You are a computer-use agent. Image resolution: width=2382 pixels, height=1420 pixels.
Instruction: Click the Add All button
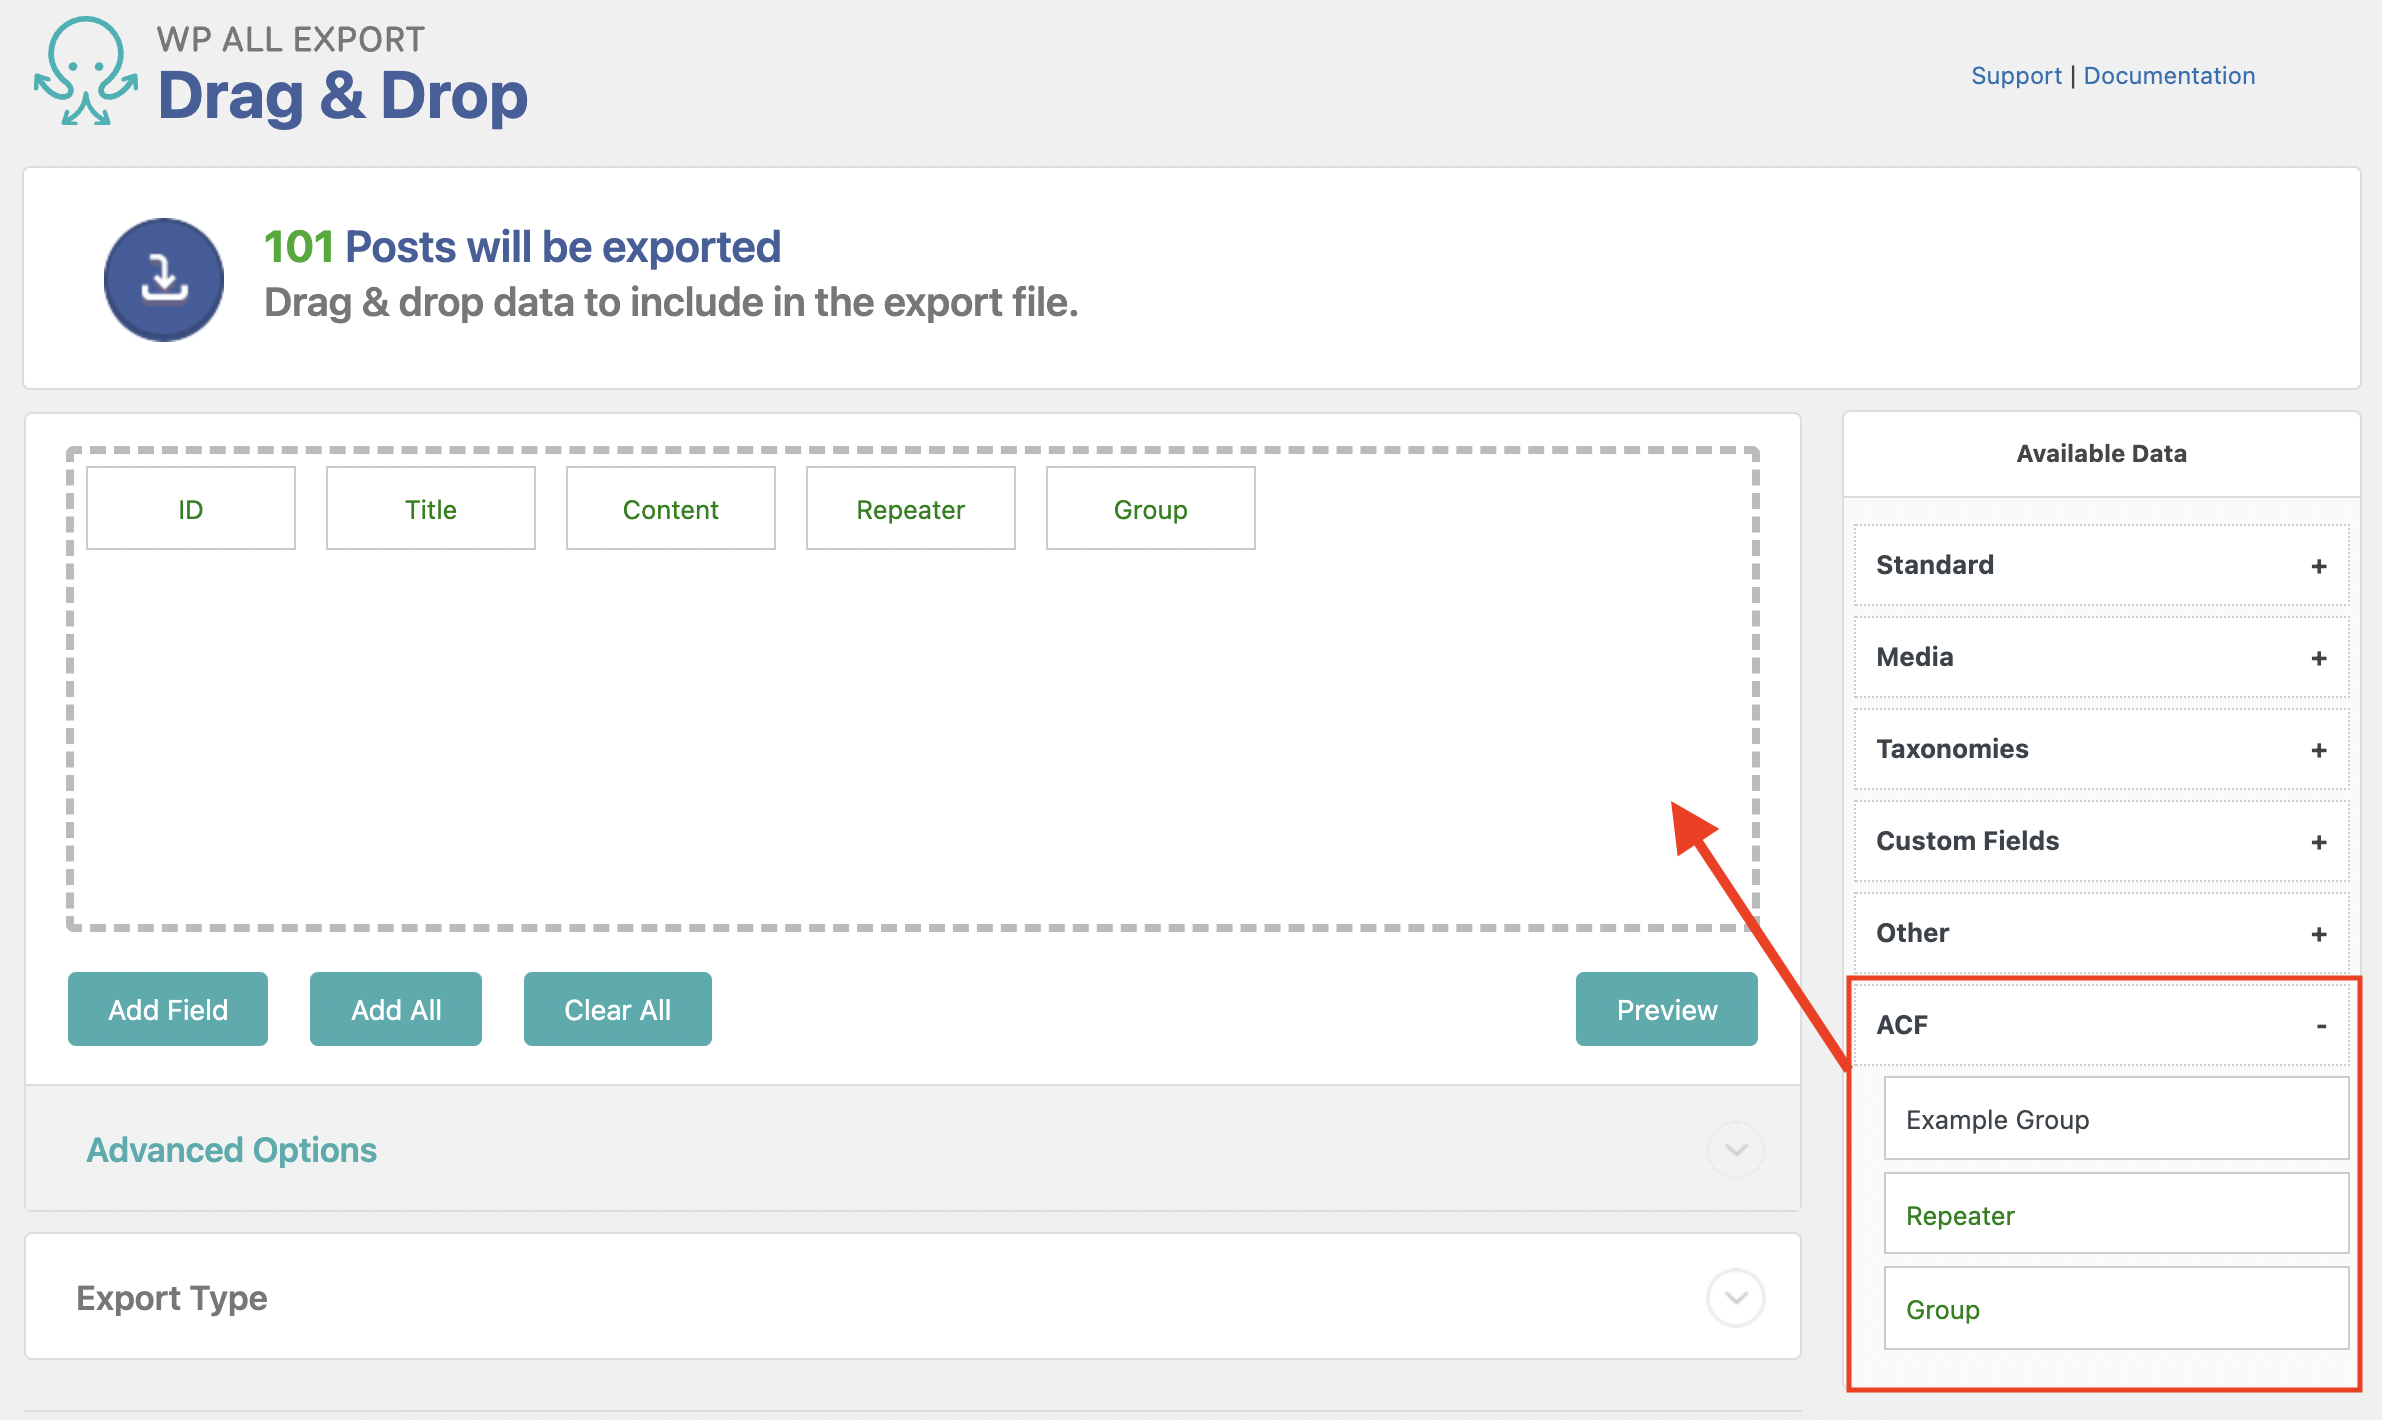click(x=396, y=1009)
